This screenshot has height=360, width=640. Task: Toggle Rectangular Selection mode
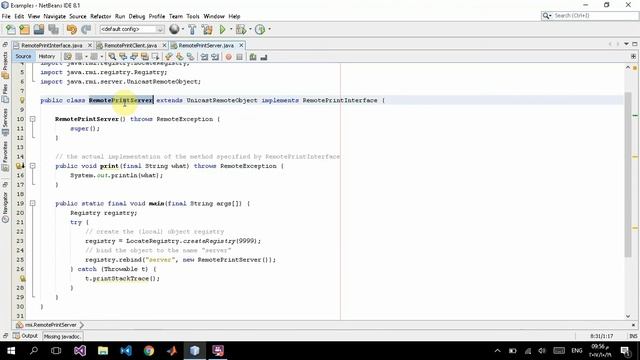pos(156,57)
